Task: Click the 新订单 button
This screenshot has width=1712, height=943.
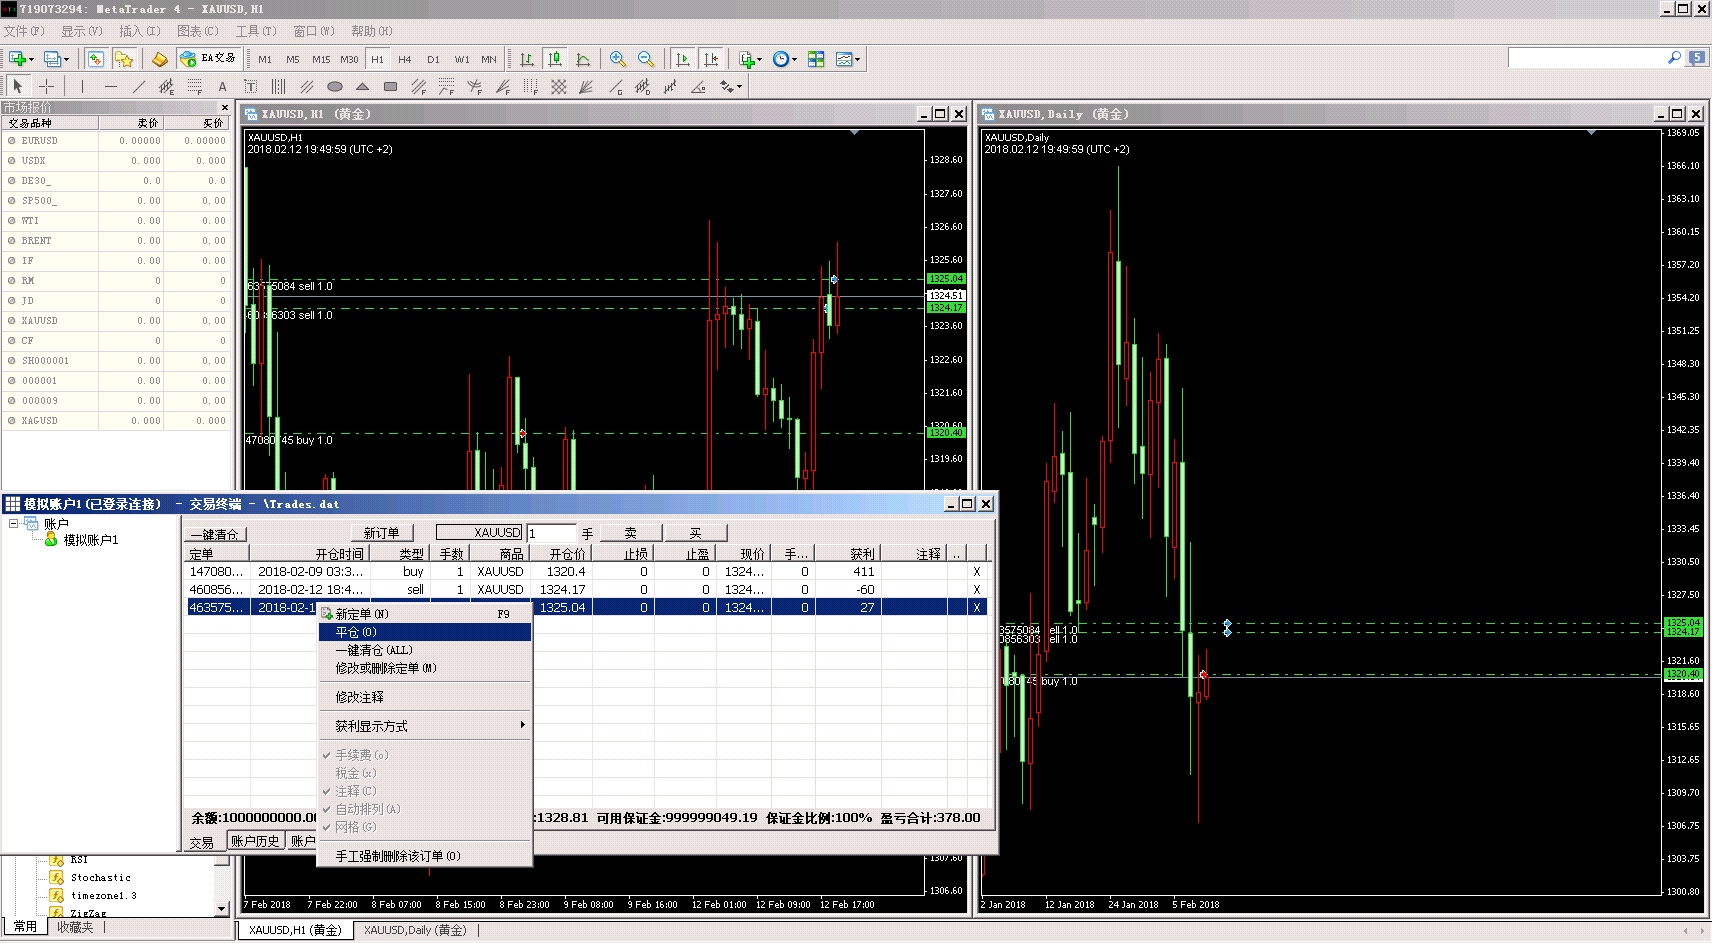Action: click(x=381, y=533)
